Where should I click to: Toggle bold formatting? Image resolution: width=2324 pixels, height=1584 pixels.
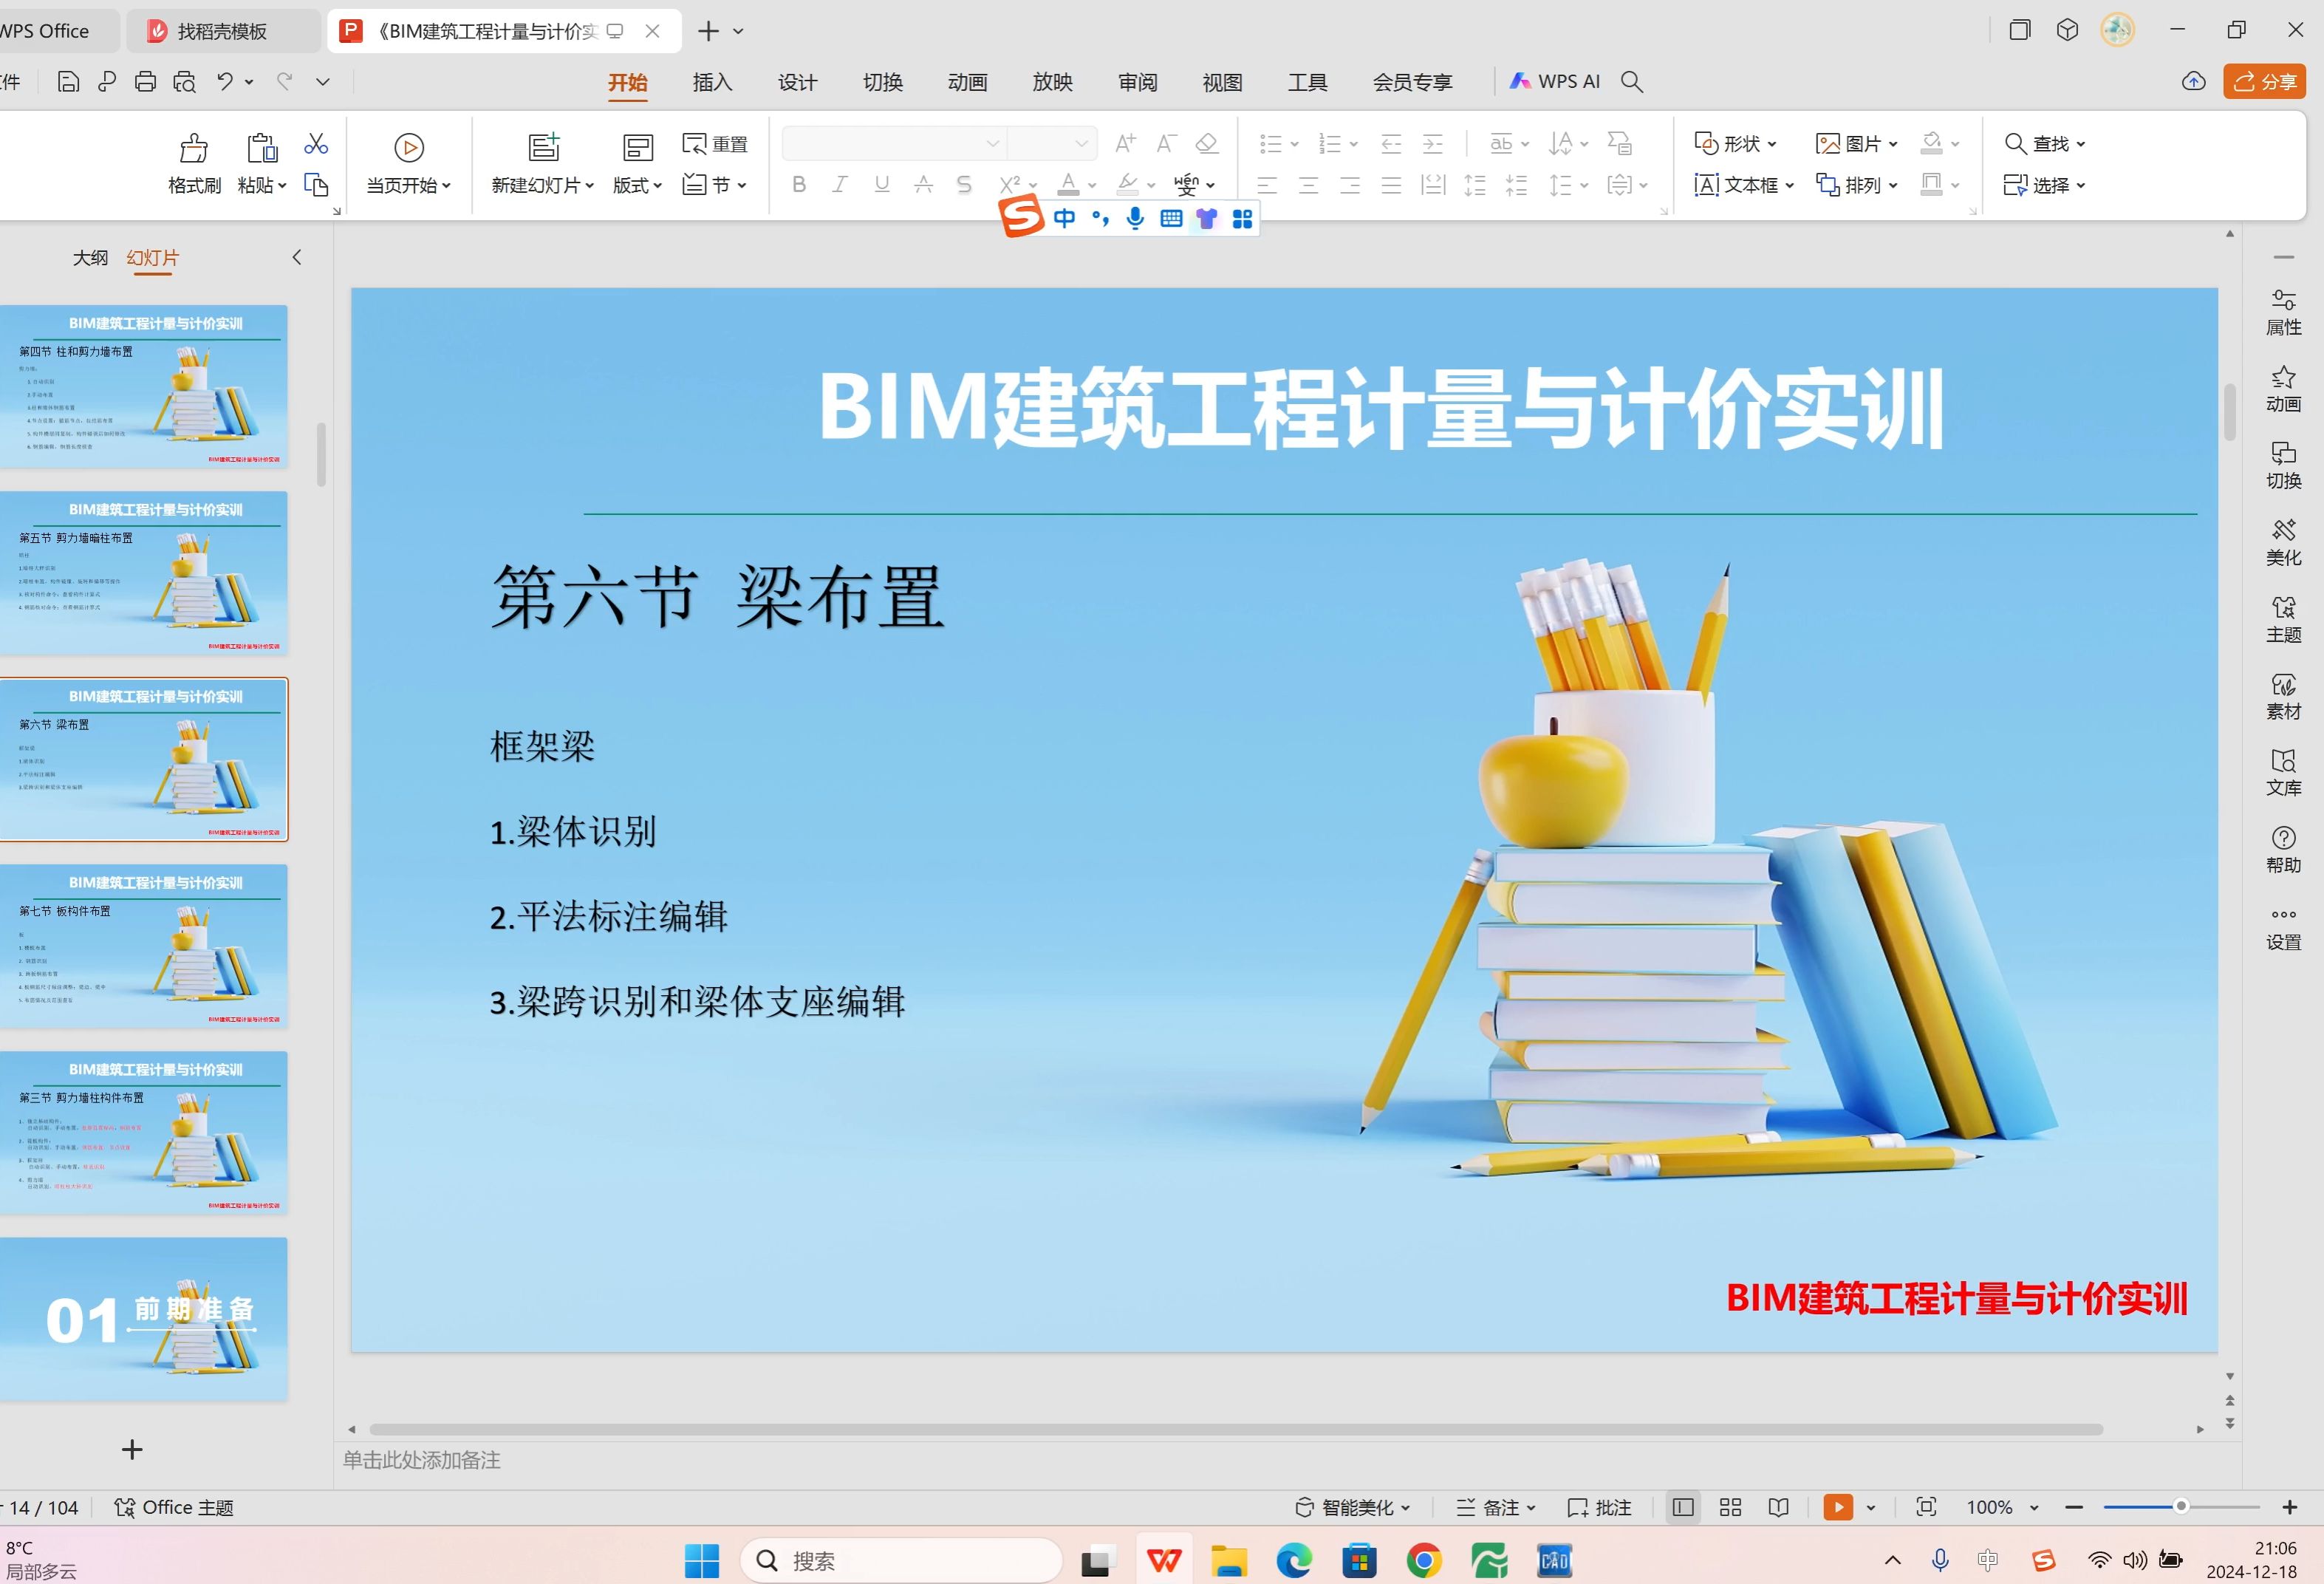(x=798, y=184)
